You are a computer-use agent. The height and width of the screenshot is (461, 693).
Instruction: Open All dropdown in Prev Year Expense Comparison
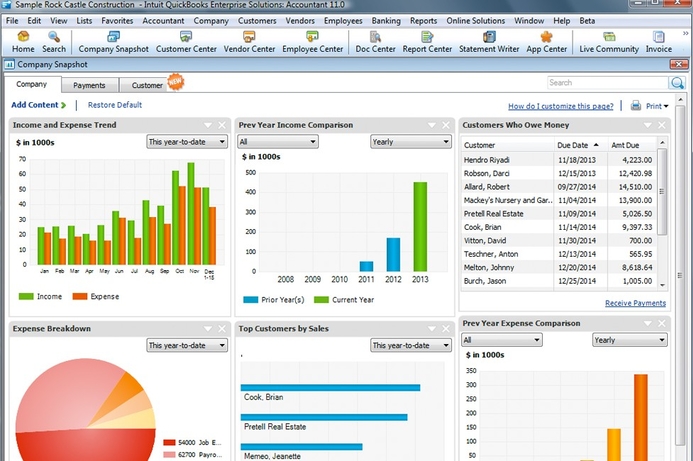point(502,340)
